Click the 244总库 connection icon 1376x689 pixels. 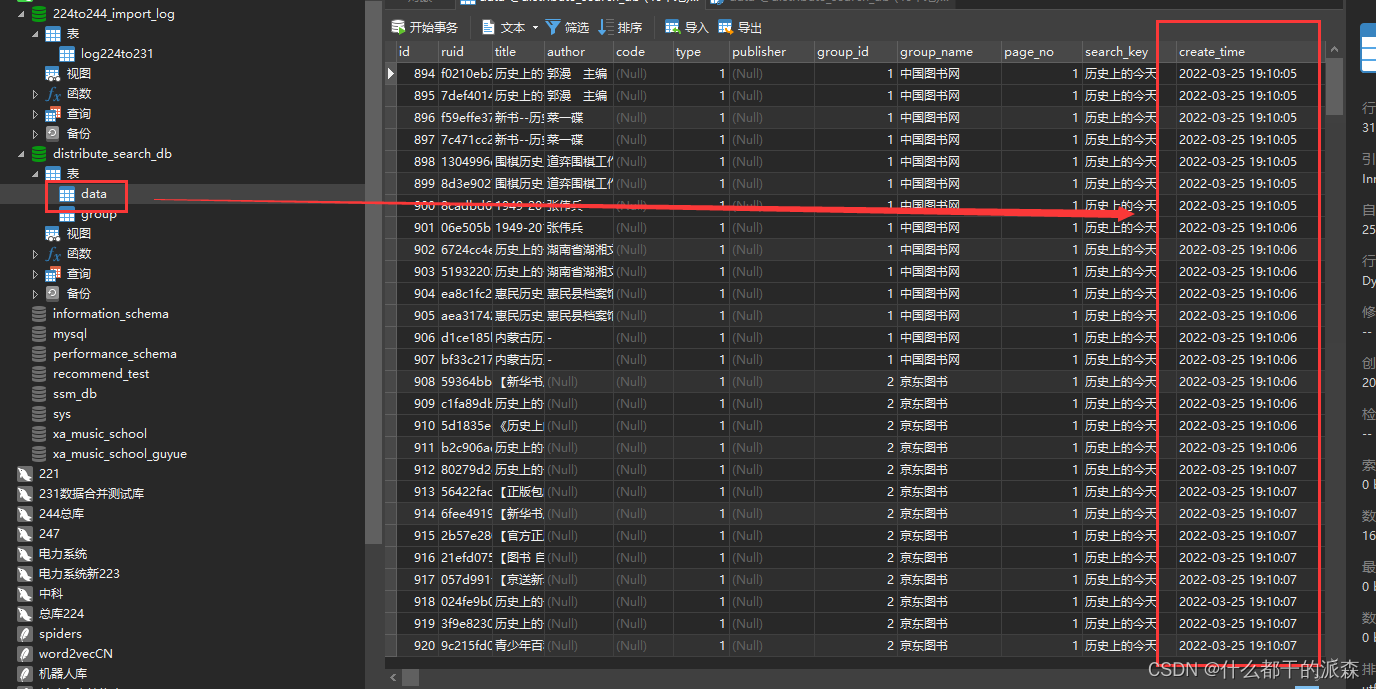tap(25, 514)
